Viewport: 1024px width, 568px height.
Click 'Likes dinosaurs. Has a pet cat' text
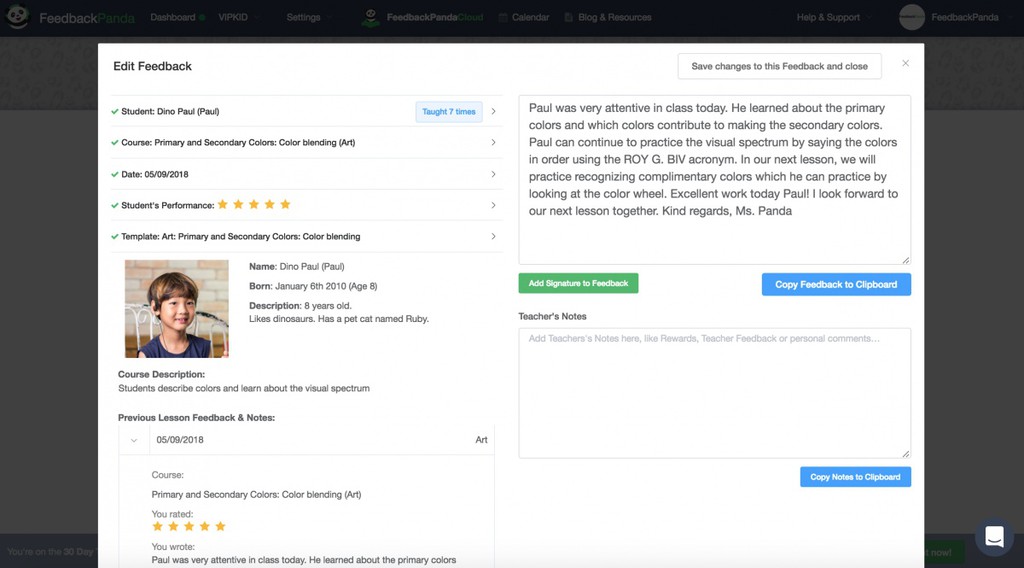tap(339, 319)
